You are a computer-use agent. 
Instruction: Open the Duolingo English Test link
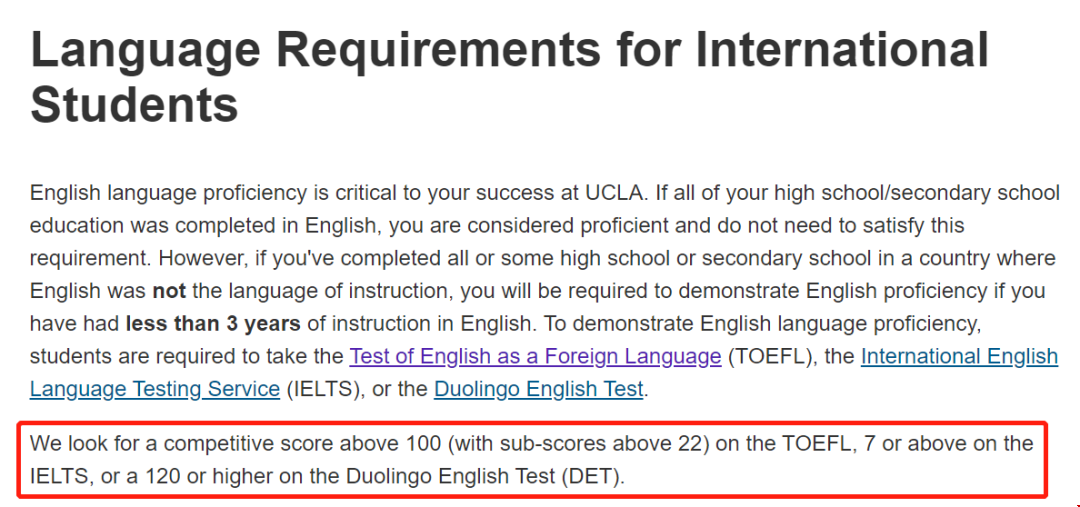click(x=539, y=389)
